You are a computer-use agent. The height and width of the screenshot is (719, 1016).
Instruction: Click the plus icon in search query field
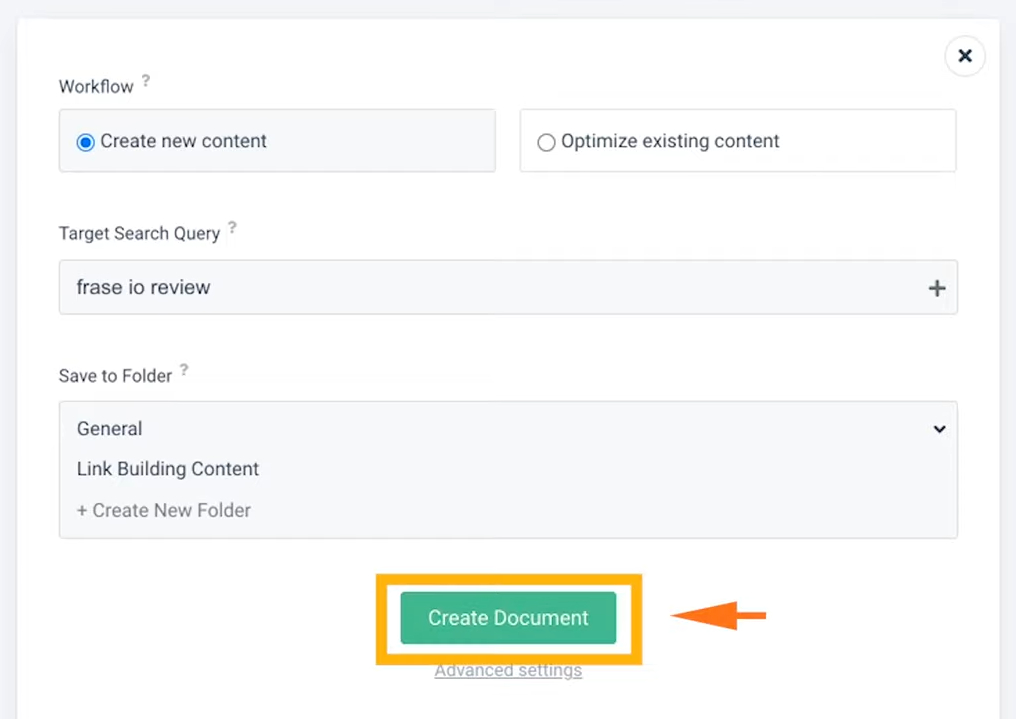click(937, 288)
